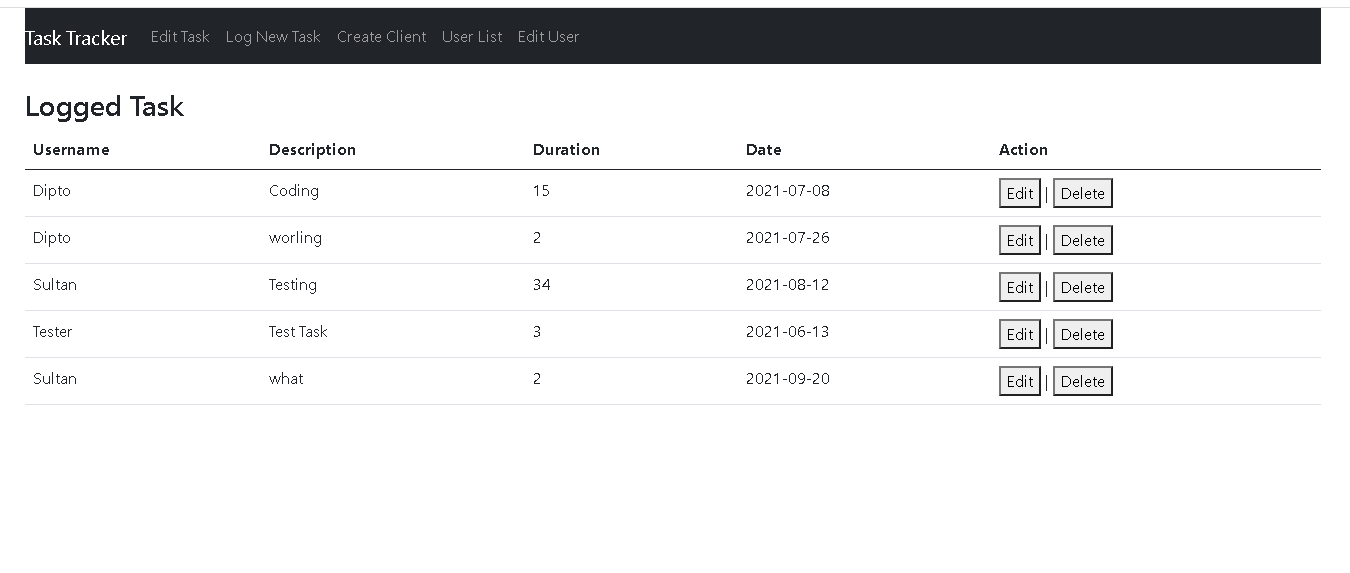Edit the Test Task row by Tester
1350x573 pixels.
coord(1020,334)
